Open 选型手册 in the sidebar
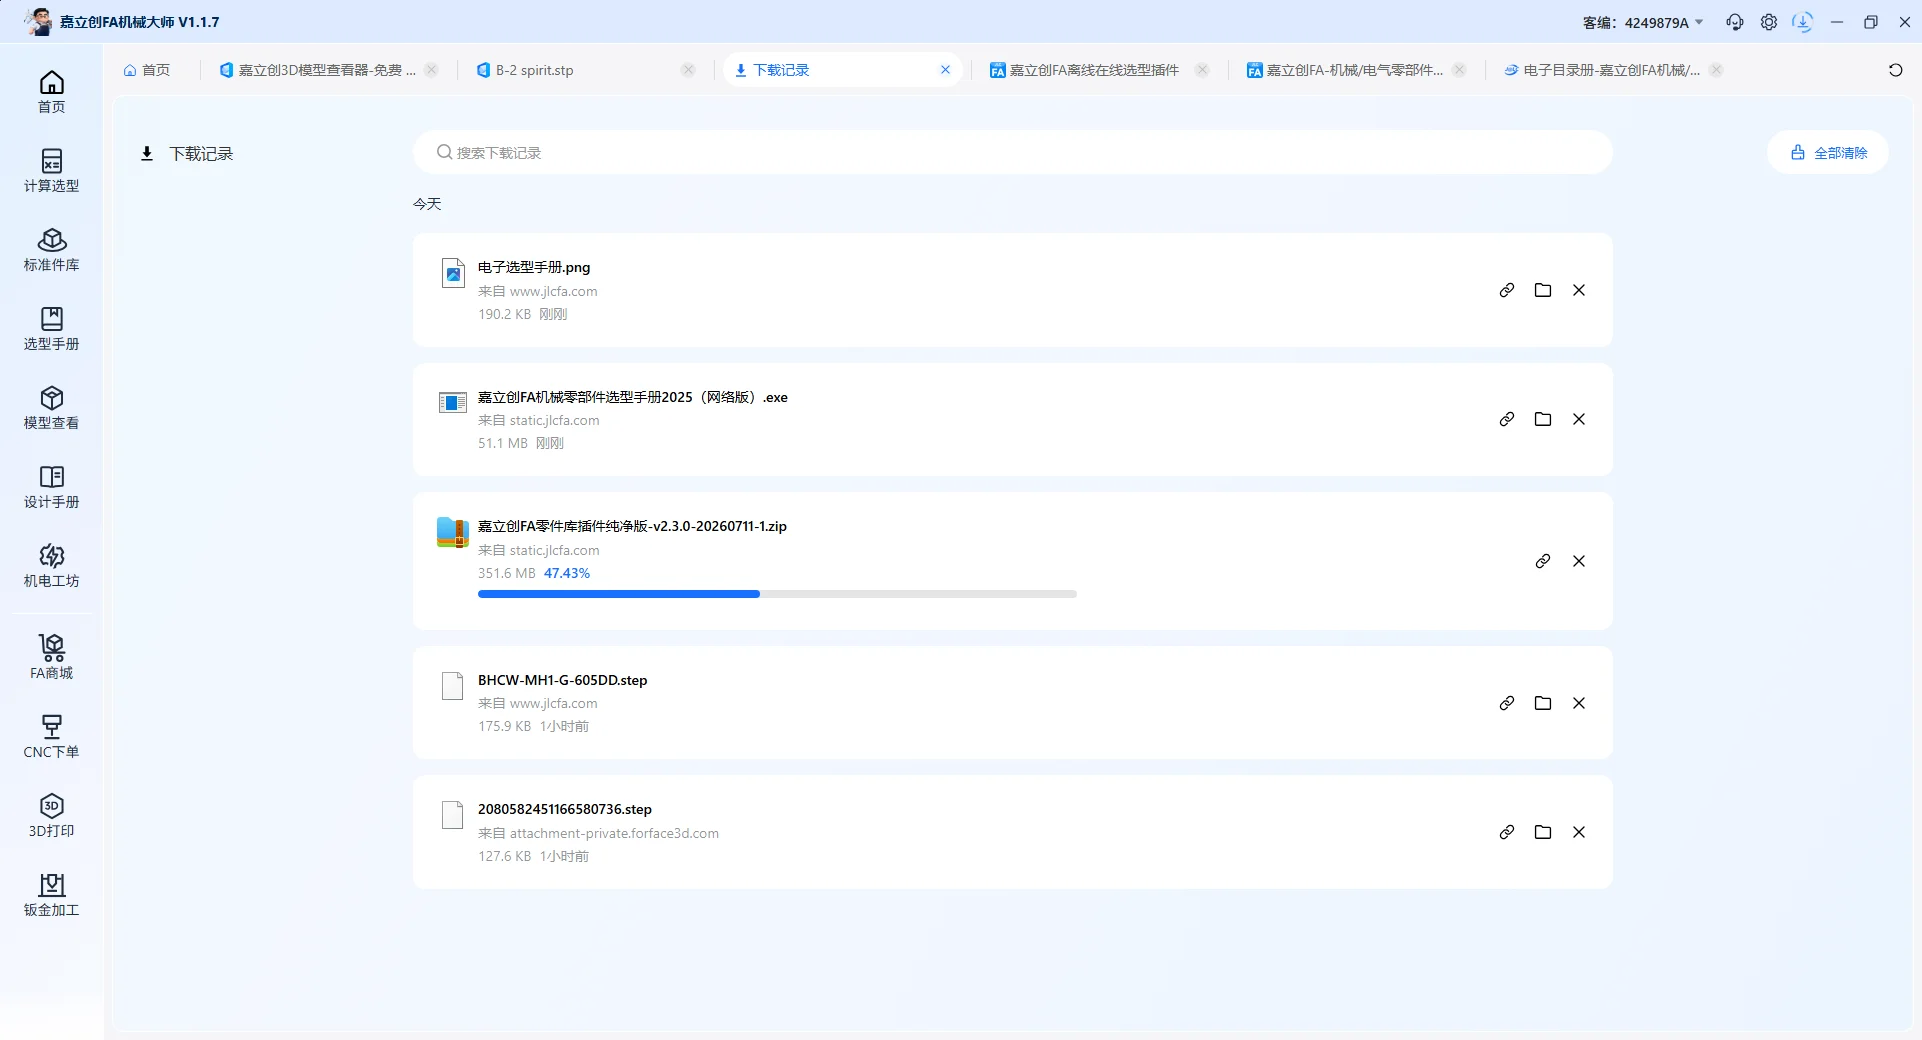Image resolution: width=1922 pixels, height=1040 pixels. click(51, 329)
